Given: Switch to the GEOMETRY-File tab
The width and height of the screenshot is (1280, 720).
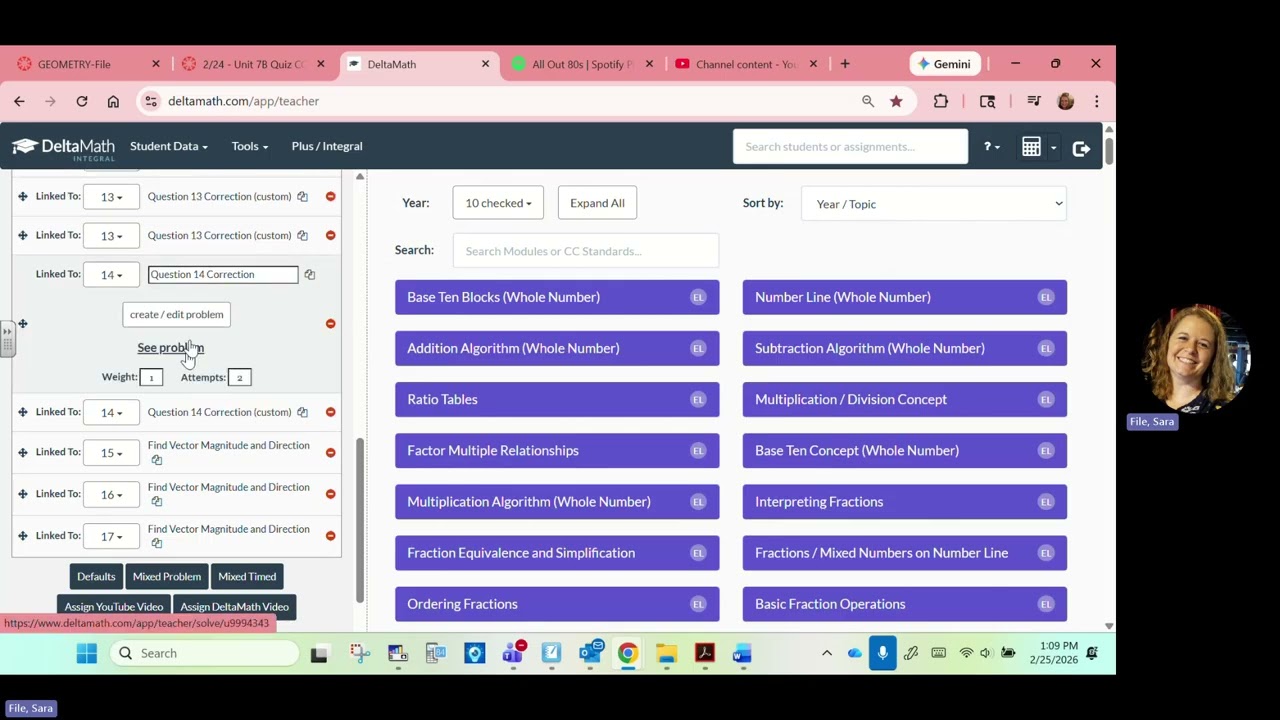Looking at the screenshot, I should coord(87,64).
